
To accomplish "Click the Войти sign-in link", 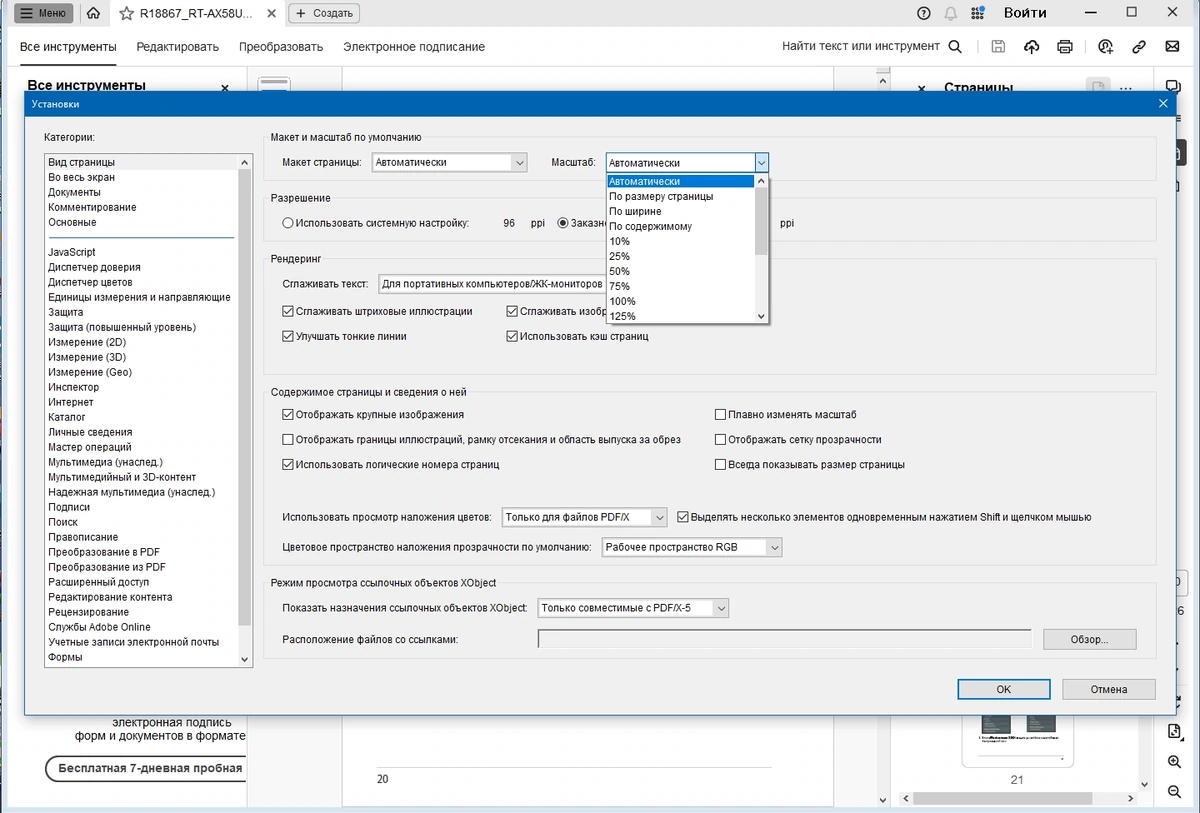I will [x=1025, y=13].
